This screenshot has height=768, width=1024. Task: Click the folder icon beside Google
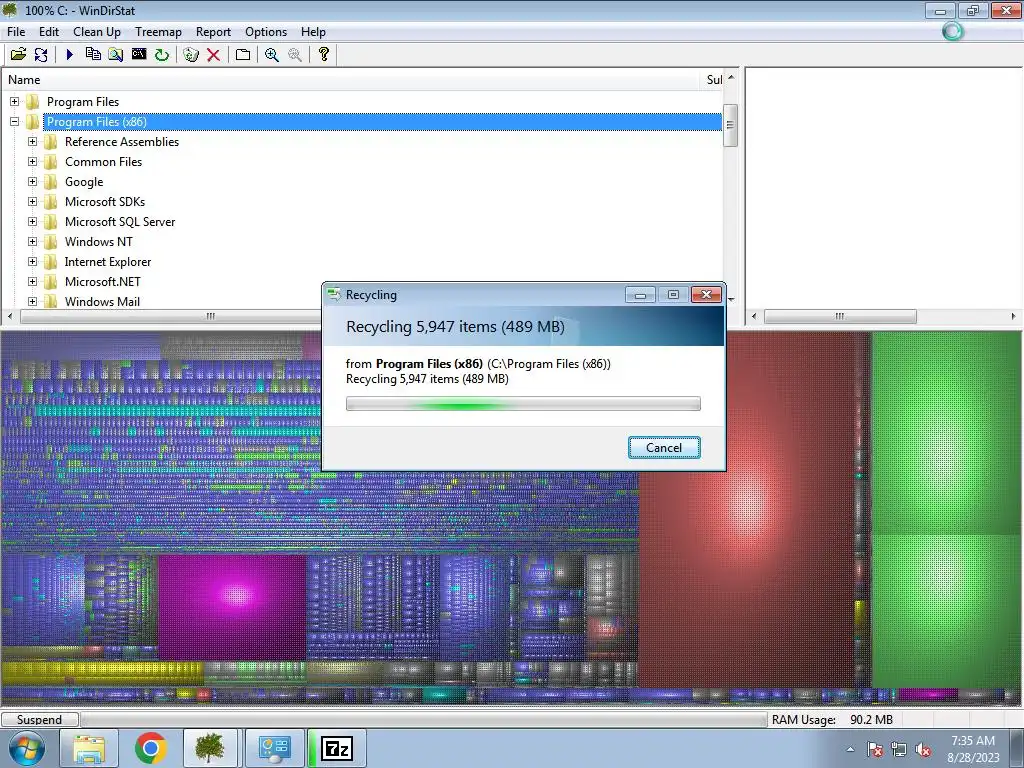pyautogui.click(x=50, y=182)
